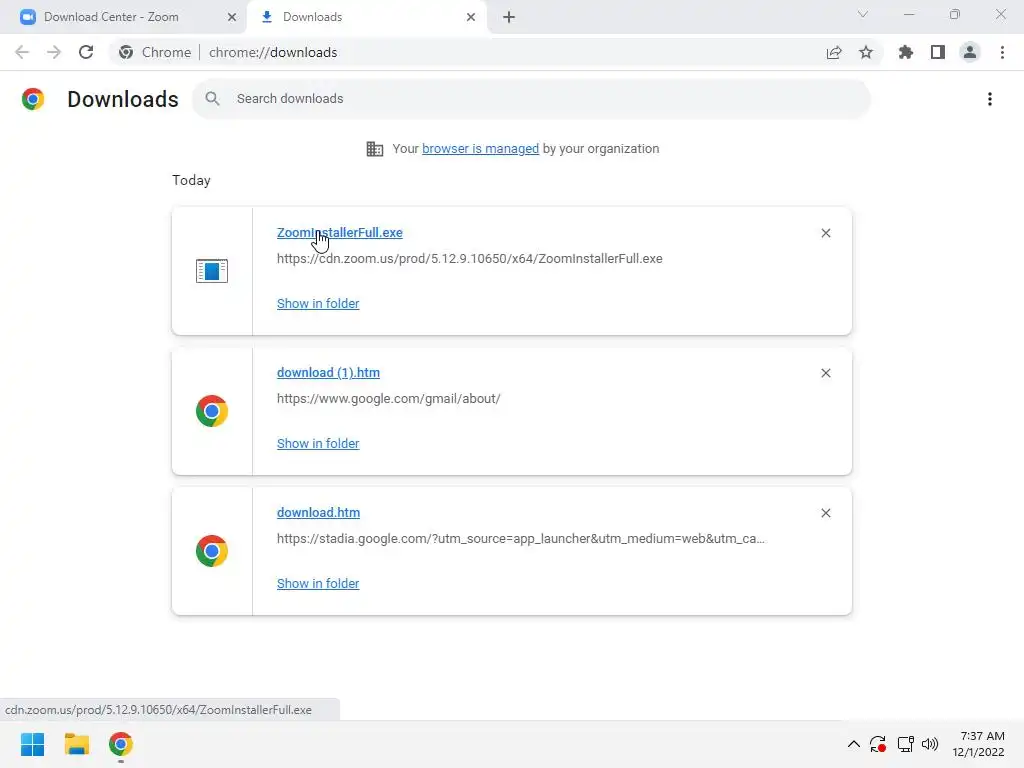Show hidden system tray icons

(x=854, y=744)
